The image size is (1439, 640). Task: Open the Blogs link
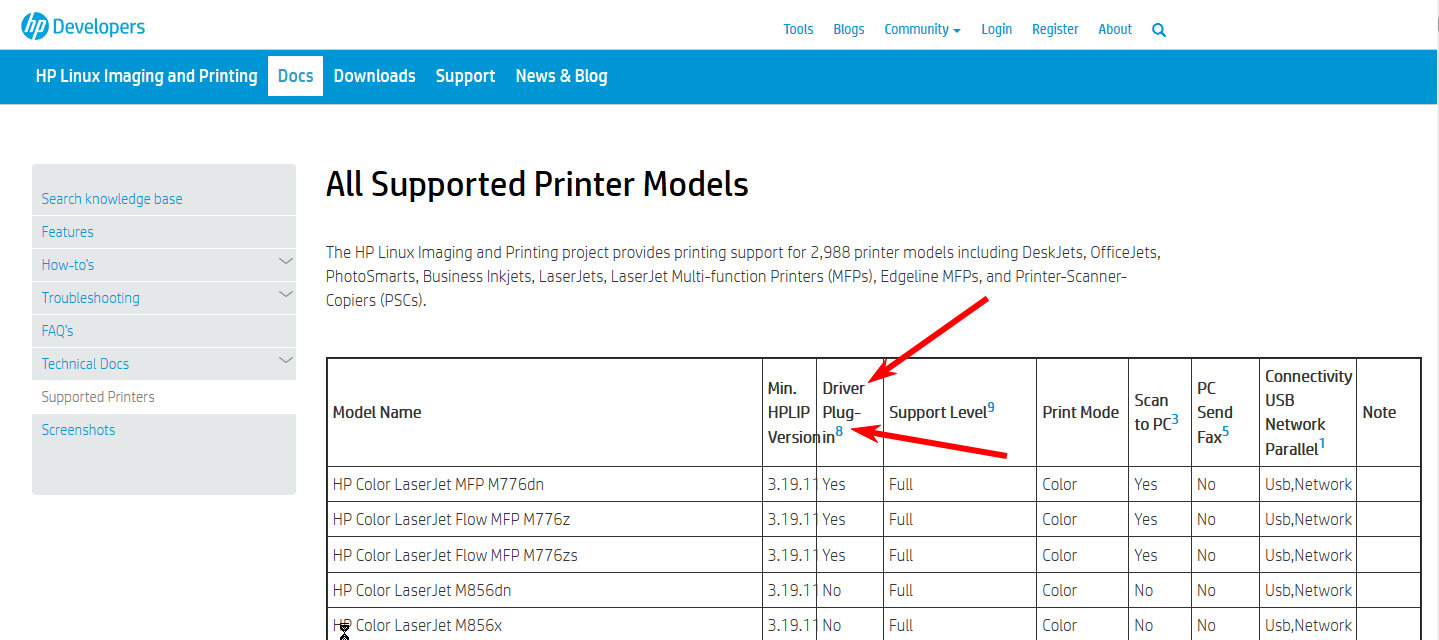point(848,29)
